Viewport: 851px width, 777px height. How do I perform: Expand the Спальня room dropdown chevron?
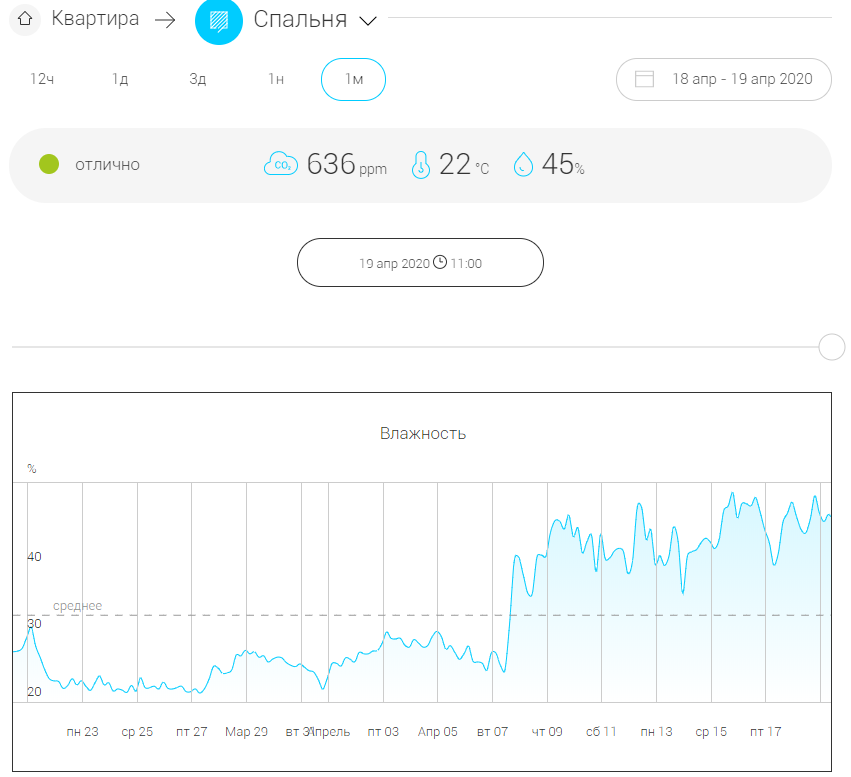[x=367, y=21]
